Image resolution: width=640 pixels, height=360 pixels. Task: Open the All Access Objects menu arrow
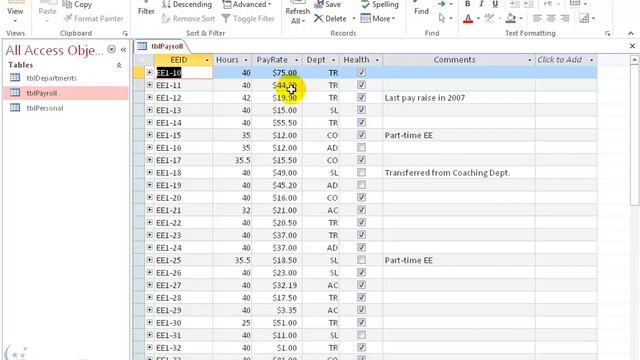111,49
